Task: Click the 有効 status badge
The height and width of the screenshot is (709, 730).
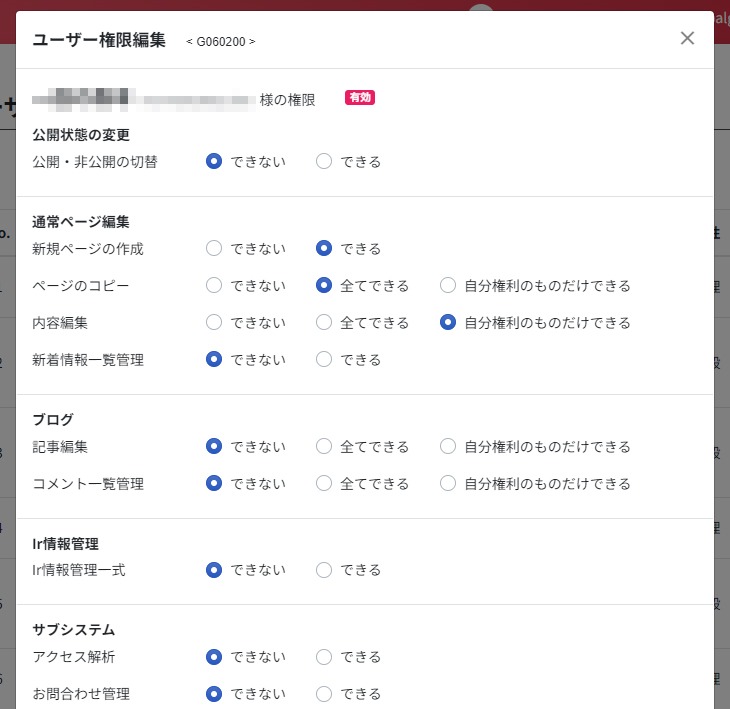Action: 360,98
